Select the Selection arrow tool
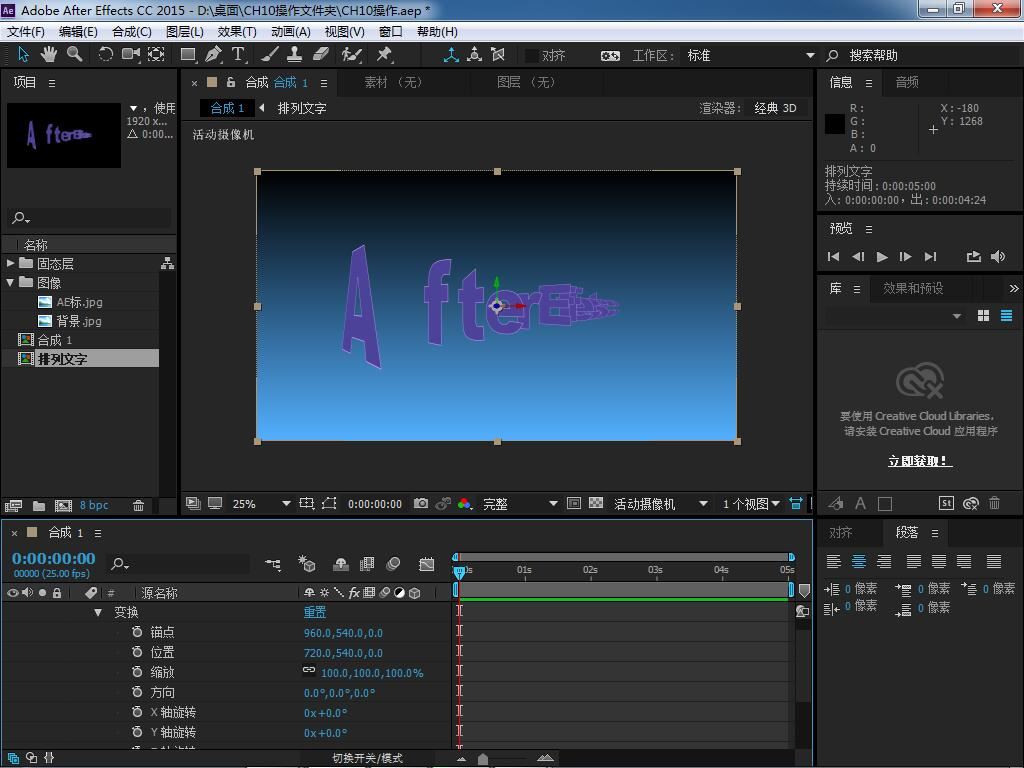This screenshot has width=1024, height=768. (x=23, y=55)
